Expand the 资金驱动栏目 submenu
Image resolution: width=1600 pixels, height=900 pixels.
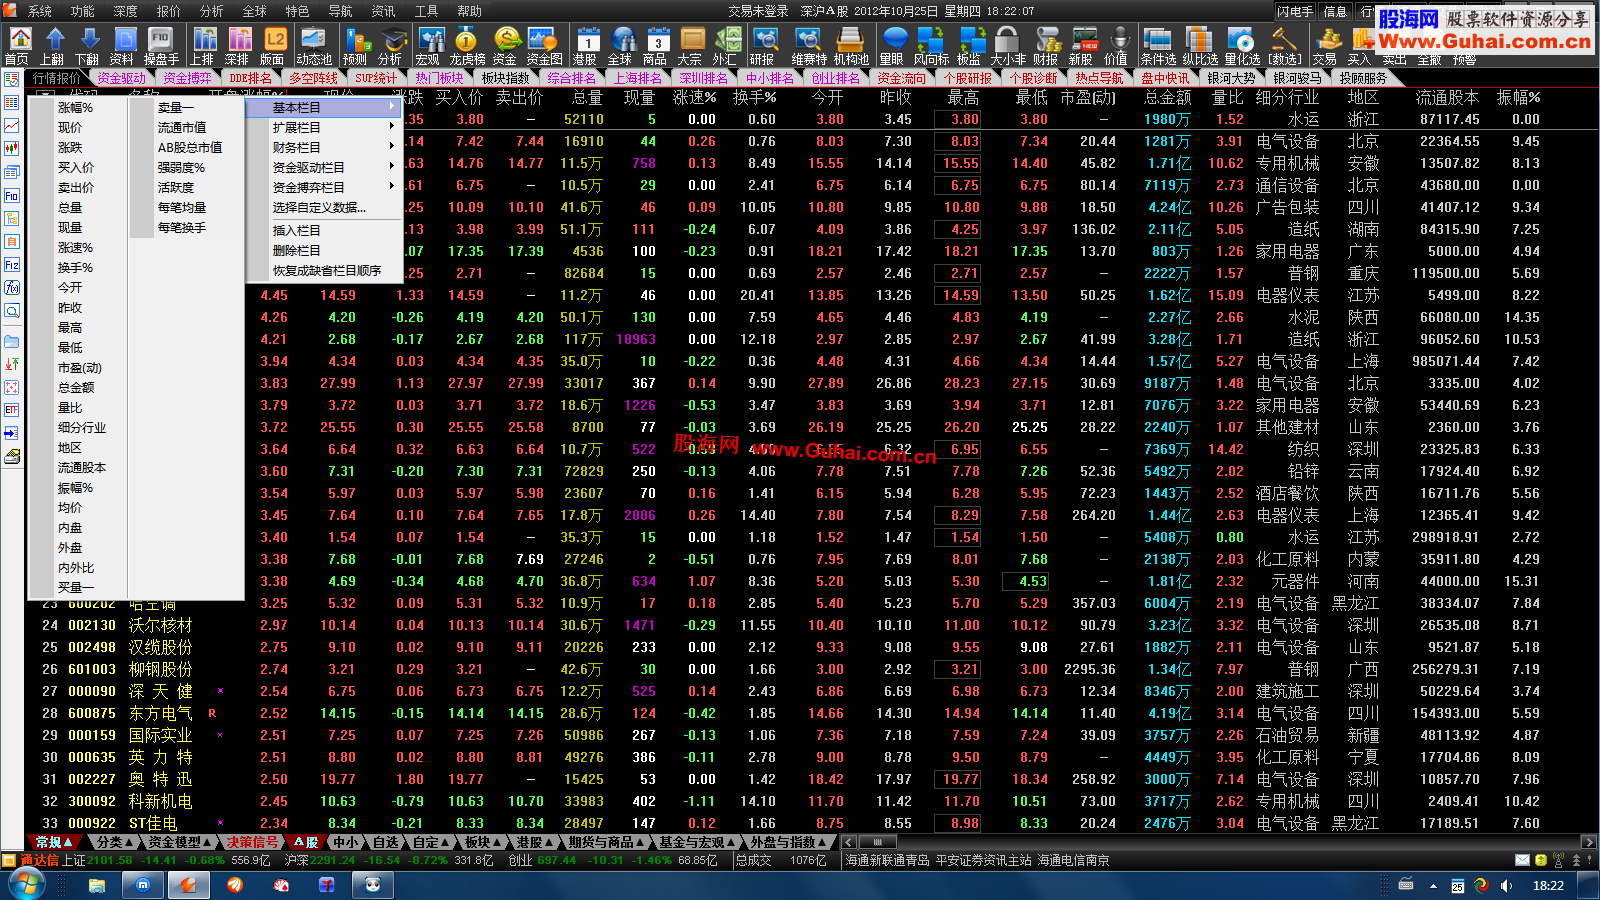click(x=325, y=167)
